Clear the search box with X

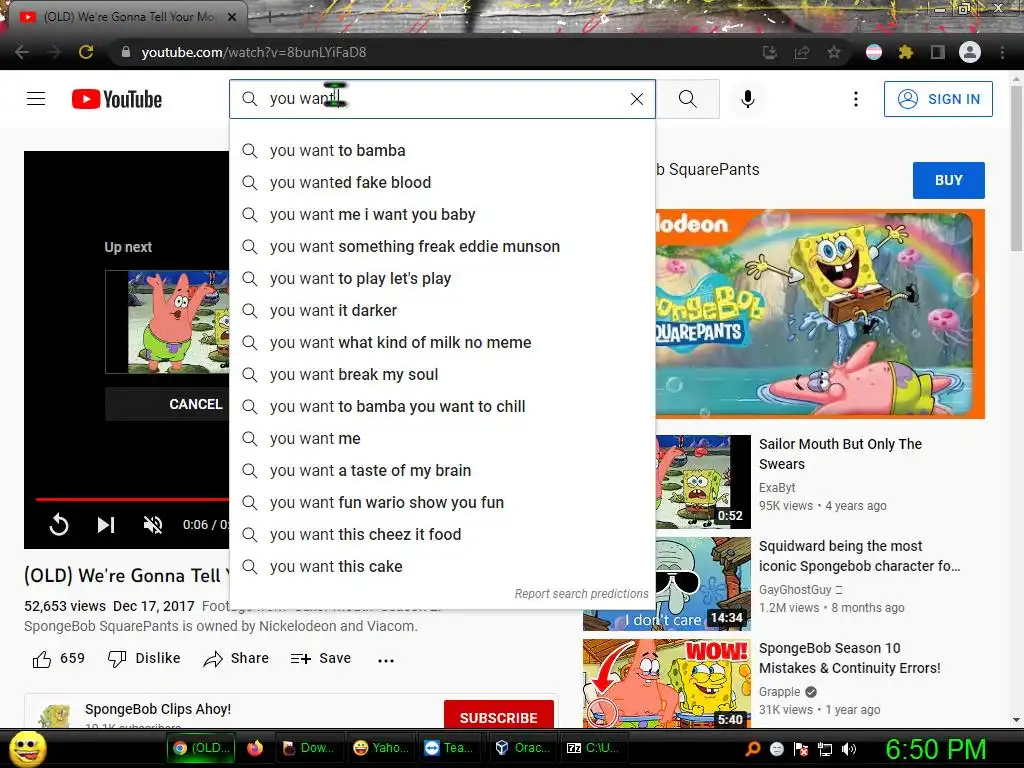tap(637, 99)
